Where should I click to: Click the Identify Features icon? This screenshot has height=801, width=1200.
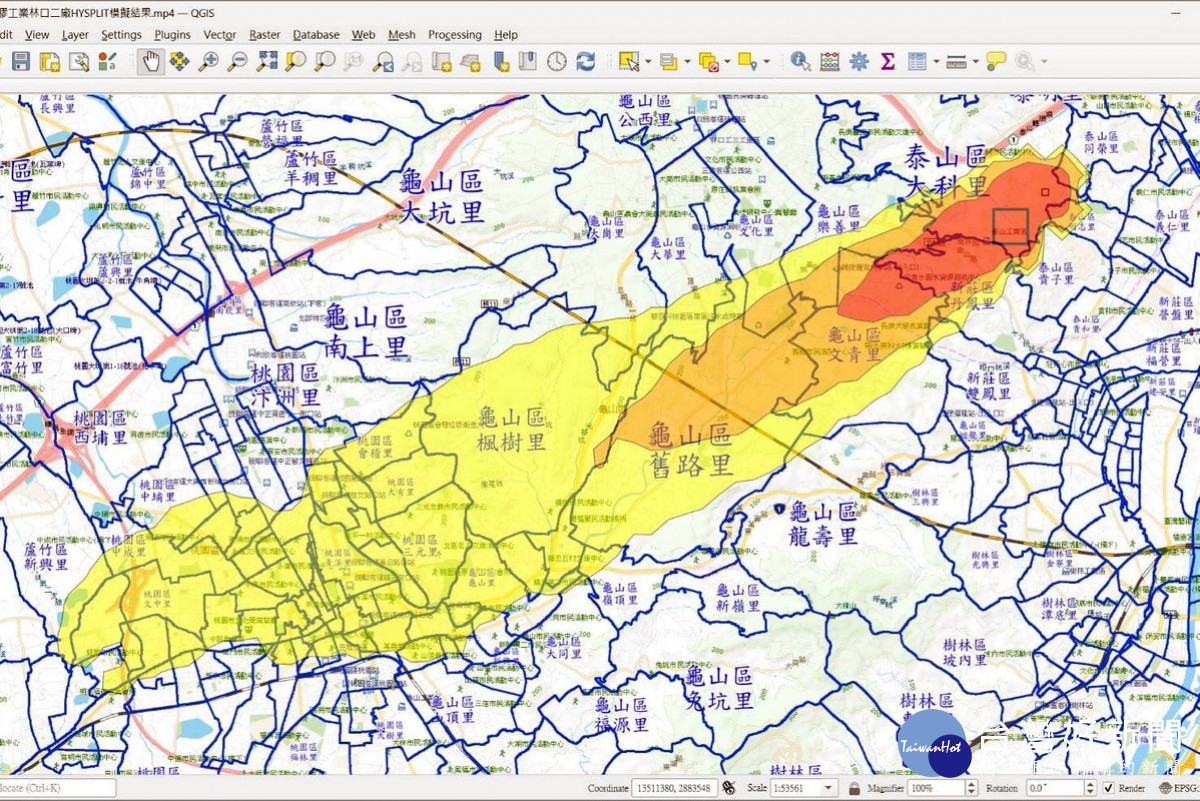click(x=800, y=62)
